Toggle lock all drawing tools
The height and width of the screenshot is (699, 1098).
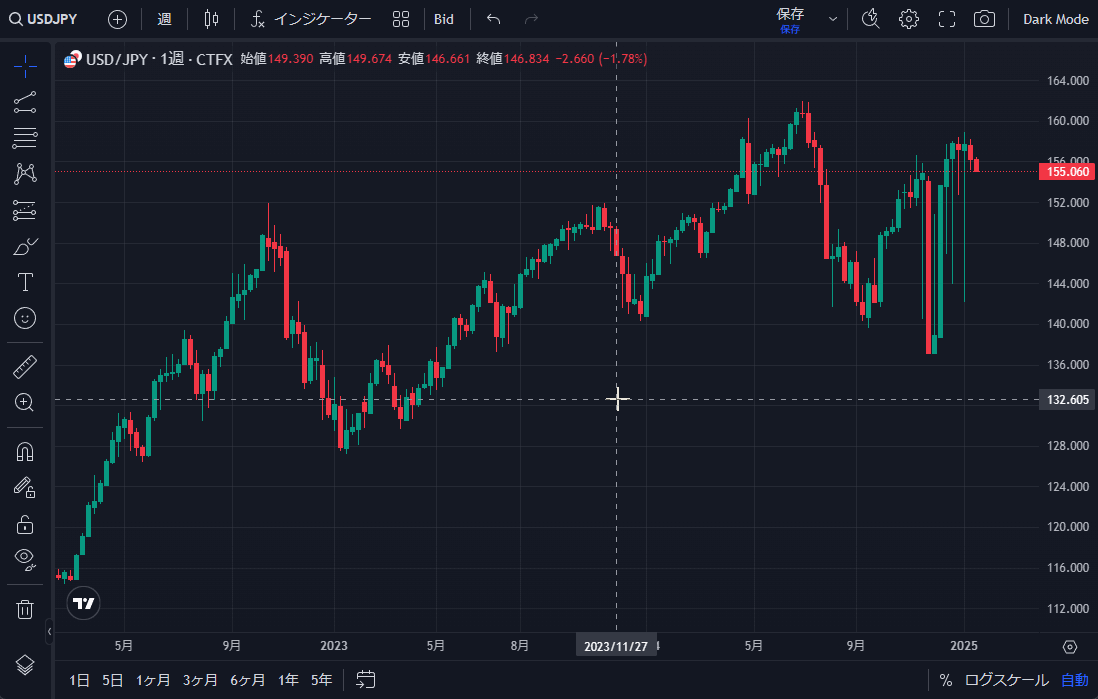[25, 524]
